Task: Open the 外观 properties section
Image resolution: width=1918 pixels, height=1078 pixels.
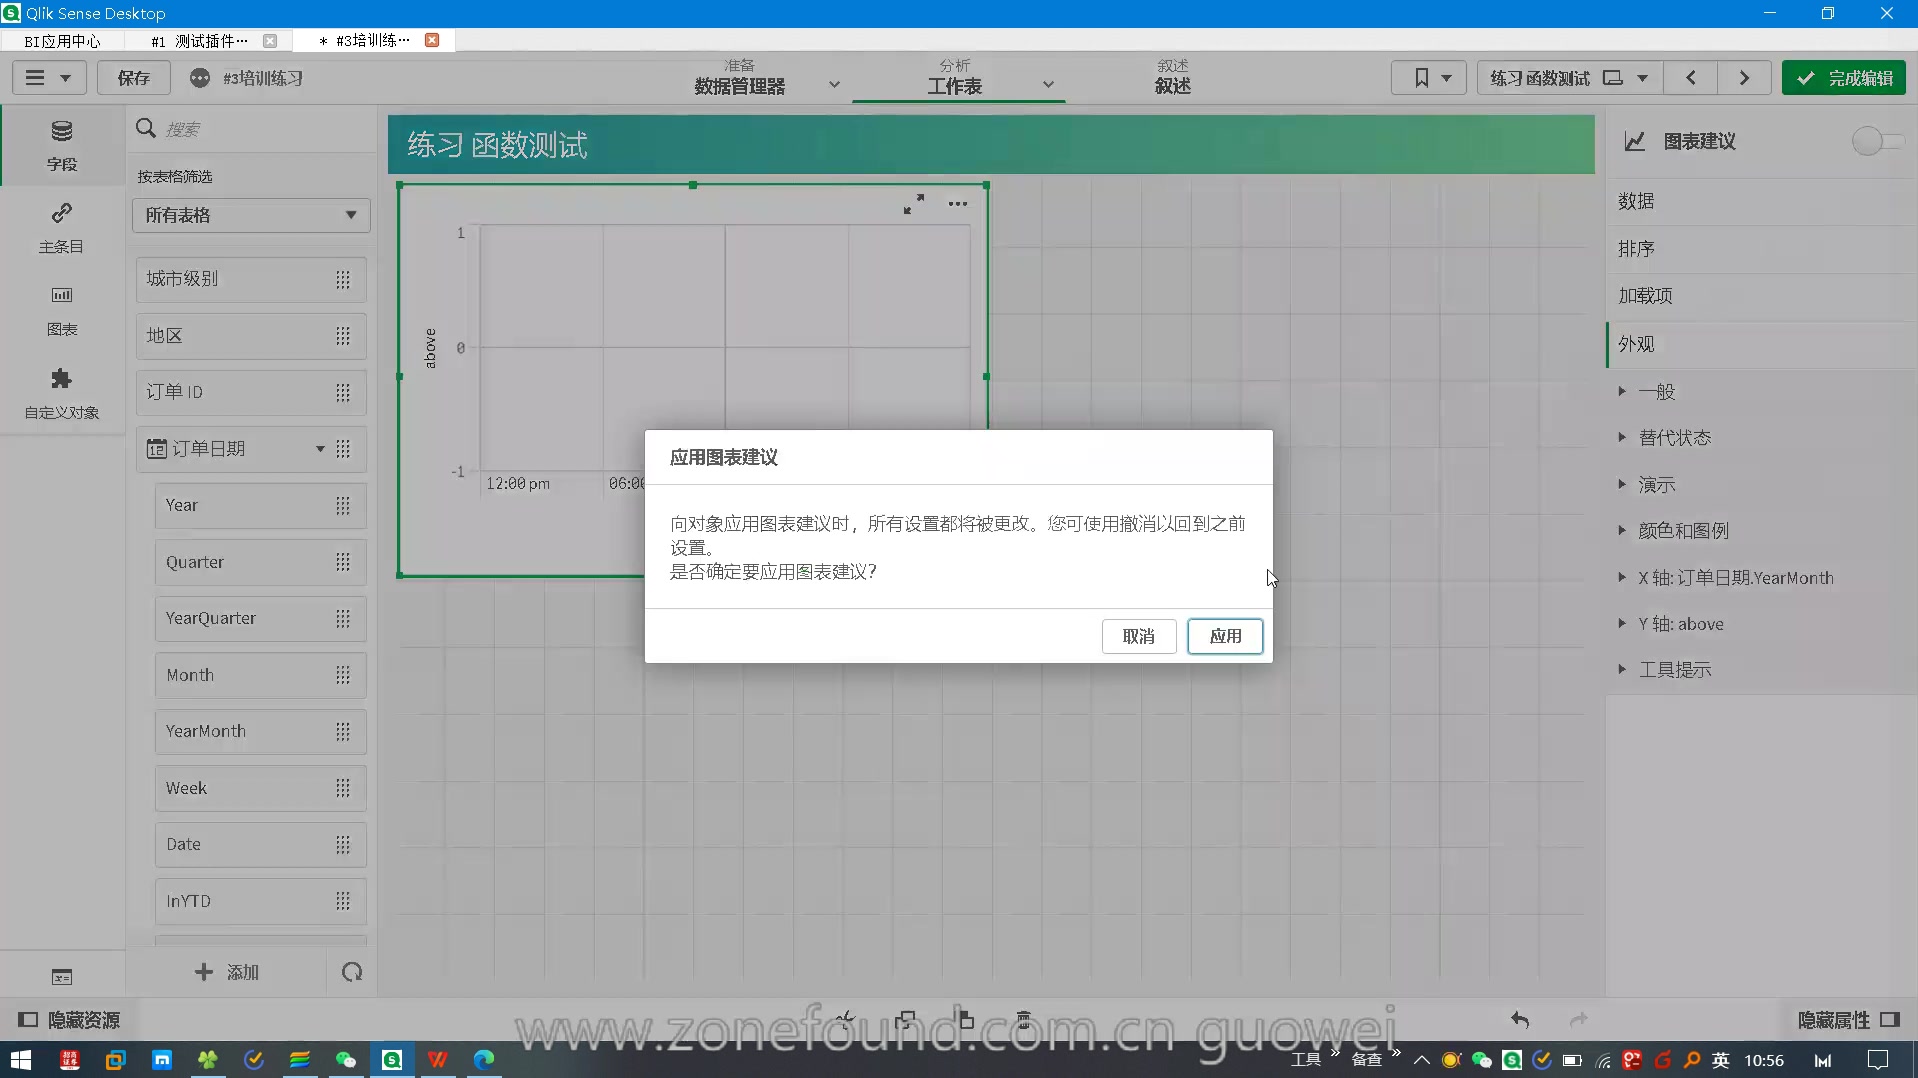Action: [x=1636, y=343]
